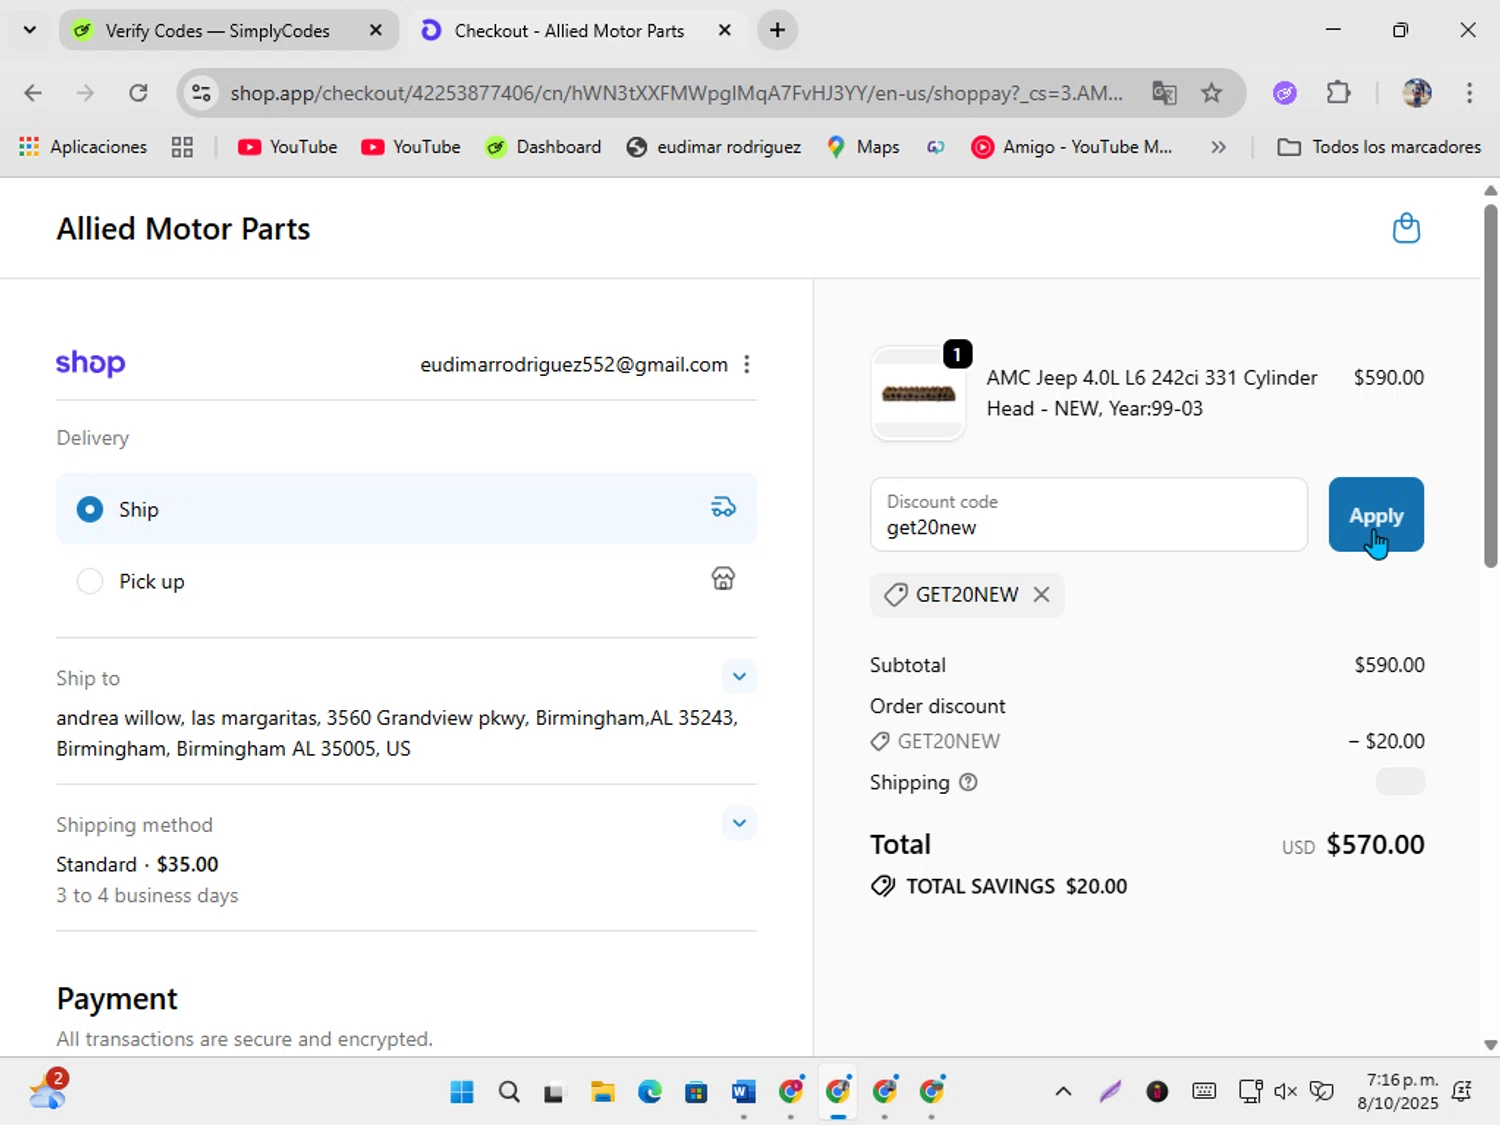
Task: Open the cart bag icon
Action: click(1406, 228)
